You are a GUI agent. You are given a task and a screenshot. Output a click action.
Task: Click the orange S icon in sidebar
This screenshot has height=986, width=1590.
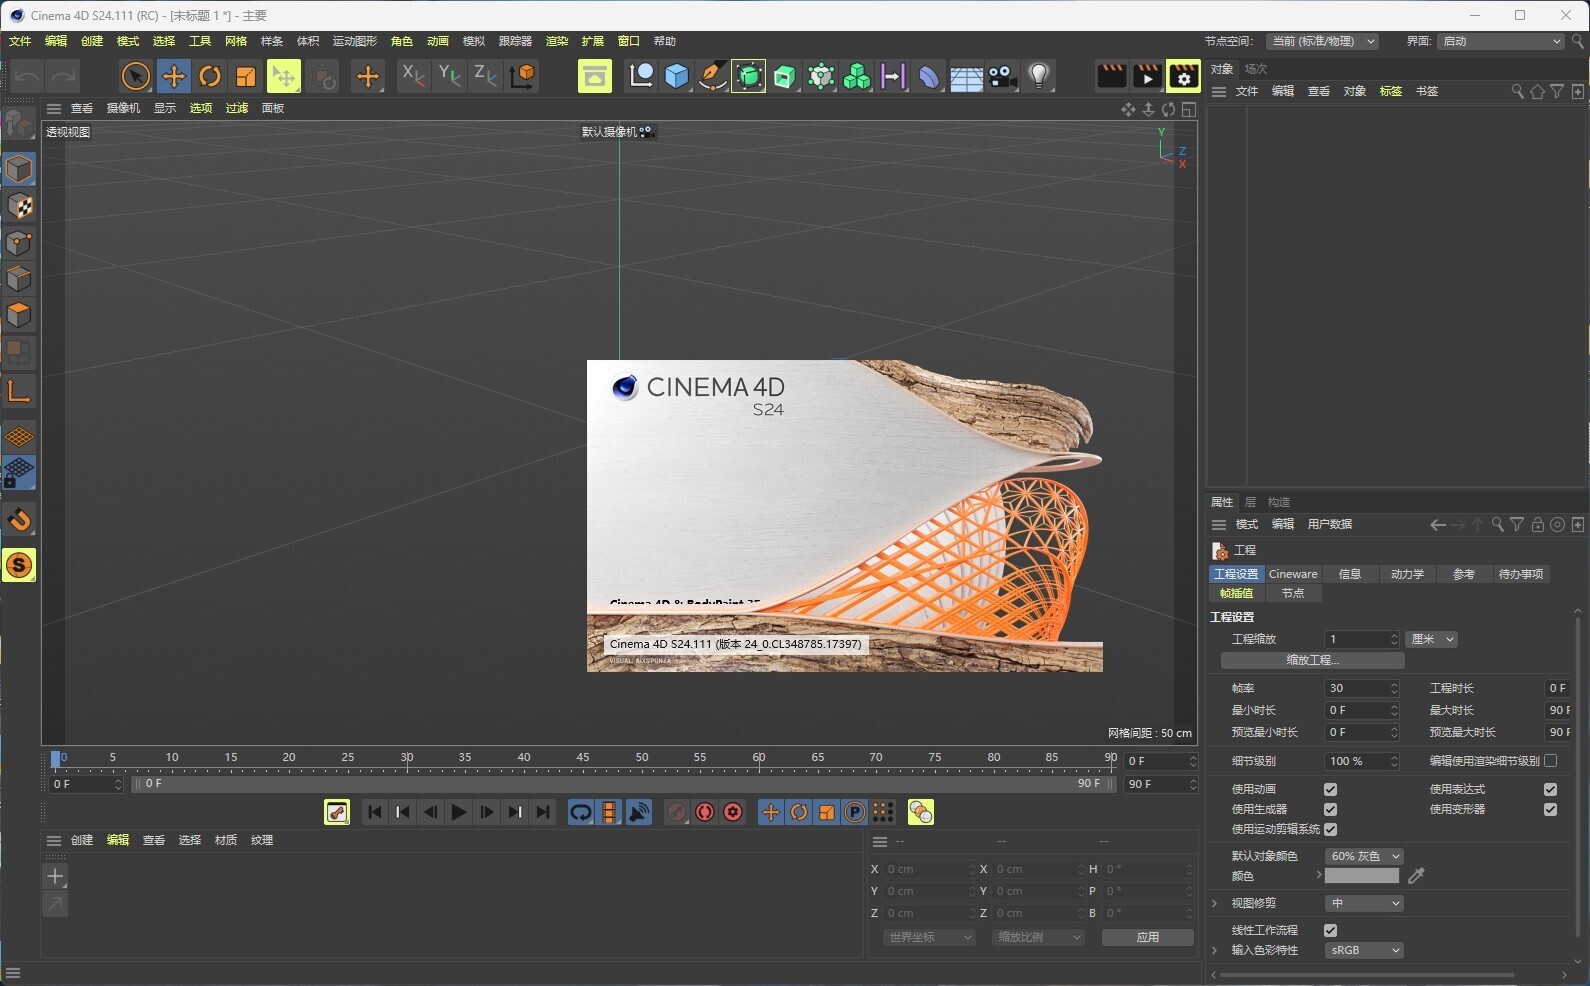(19, 565)
